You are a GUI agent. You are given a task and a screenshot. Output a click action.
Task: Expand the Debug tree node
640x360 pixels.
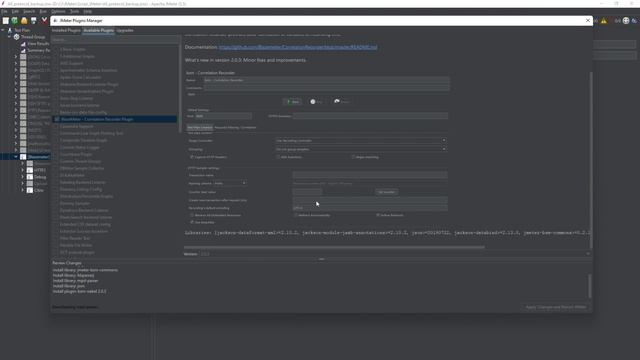22,177
